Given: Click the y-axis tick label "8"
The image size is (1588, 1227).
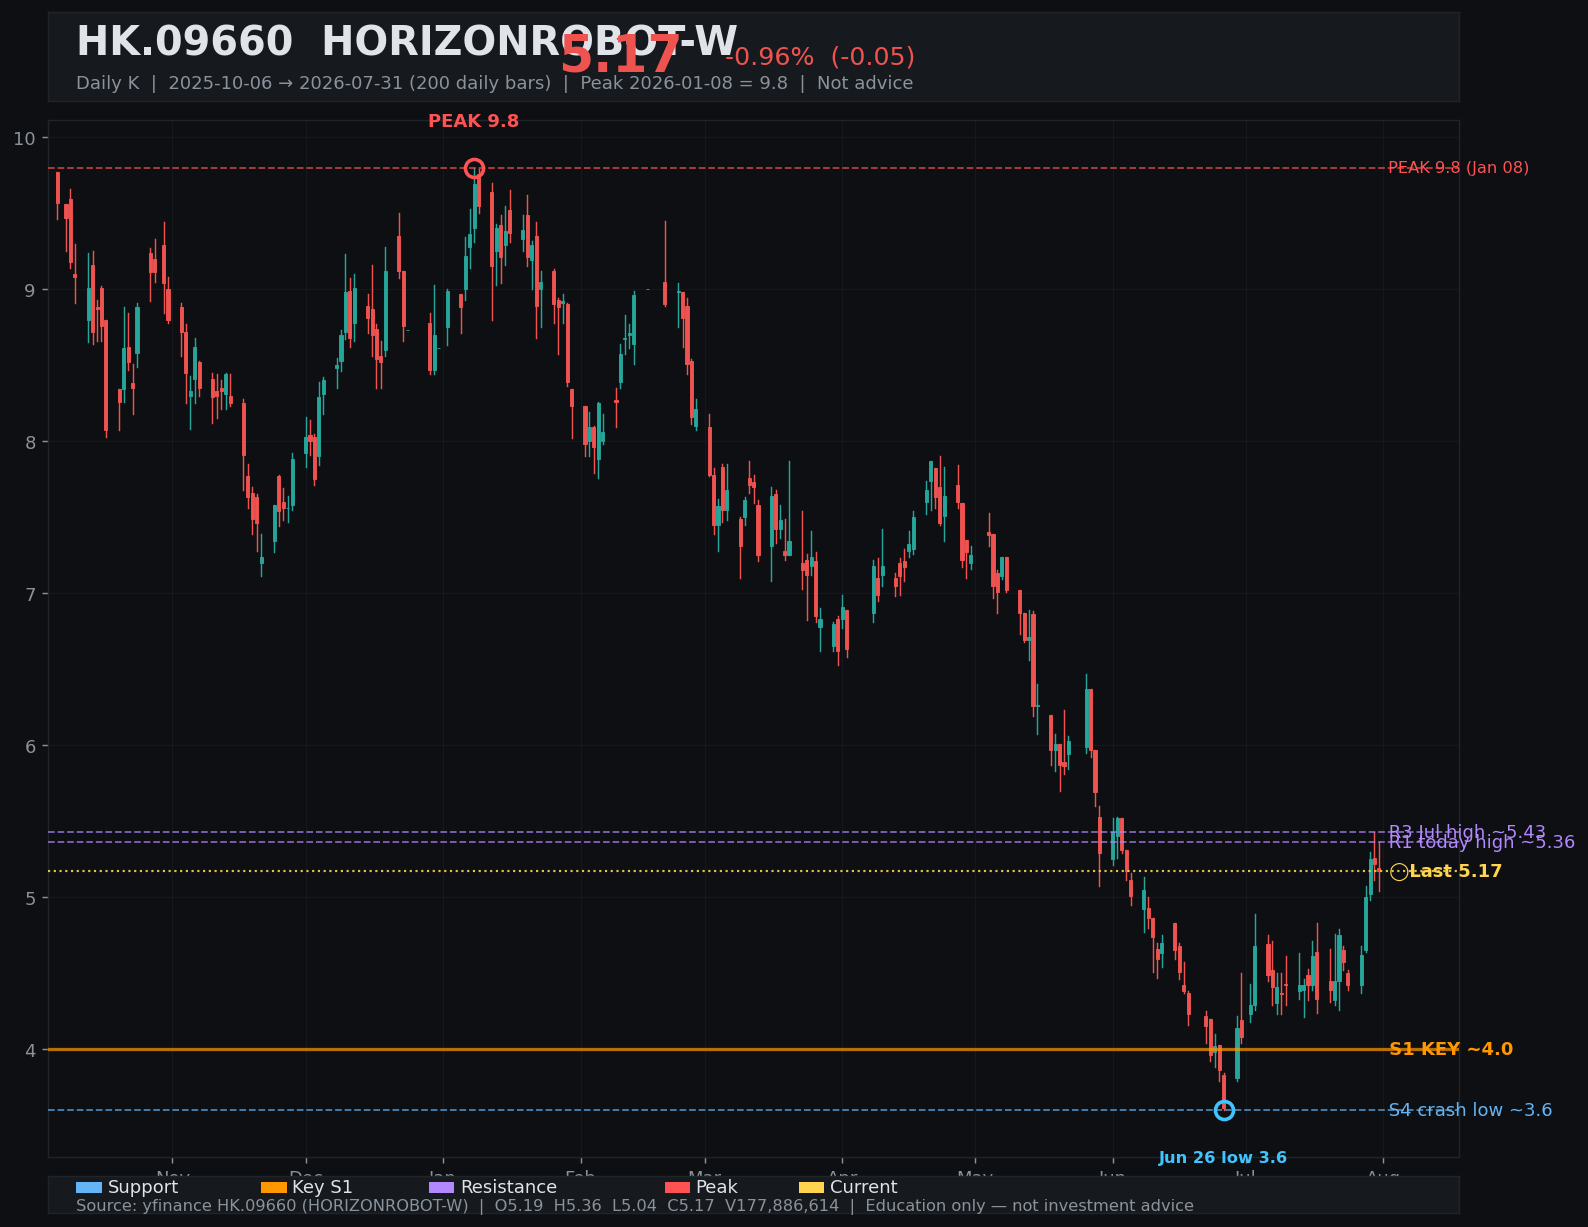Looking at the screenshot, I should [x=30, y=442].
